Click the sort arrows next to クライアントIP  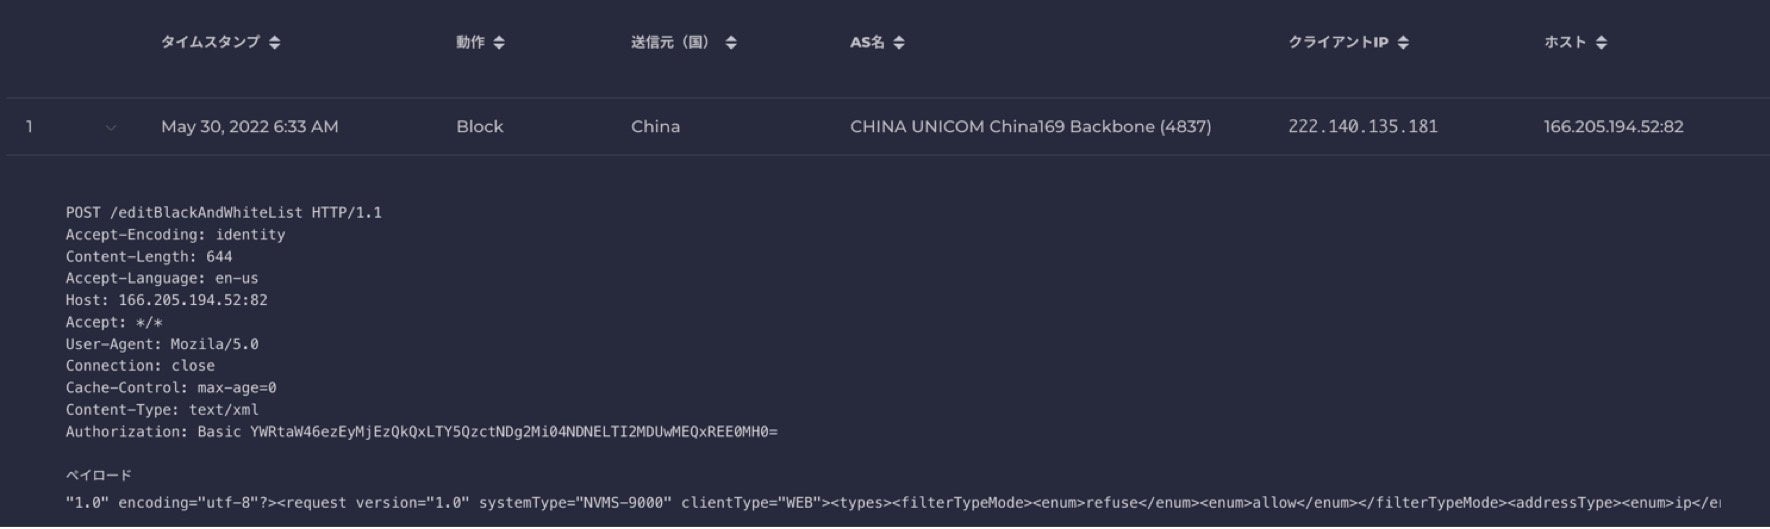pyautogui.click(x=1403, y=43)
